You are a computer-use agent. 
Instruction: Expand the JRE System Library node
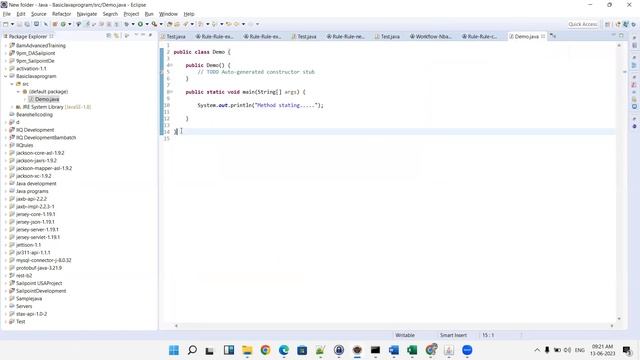(x=12, y=107)
